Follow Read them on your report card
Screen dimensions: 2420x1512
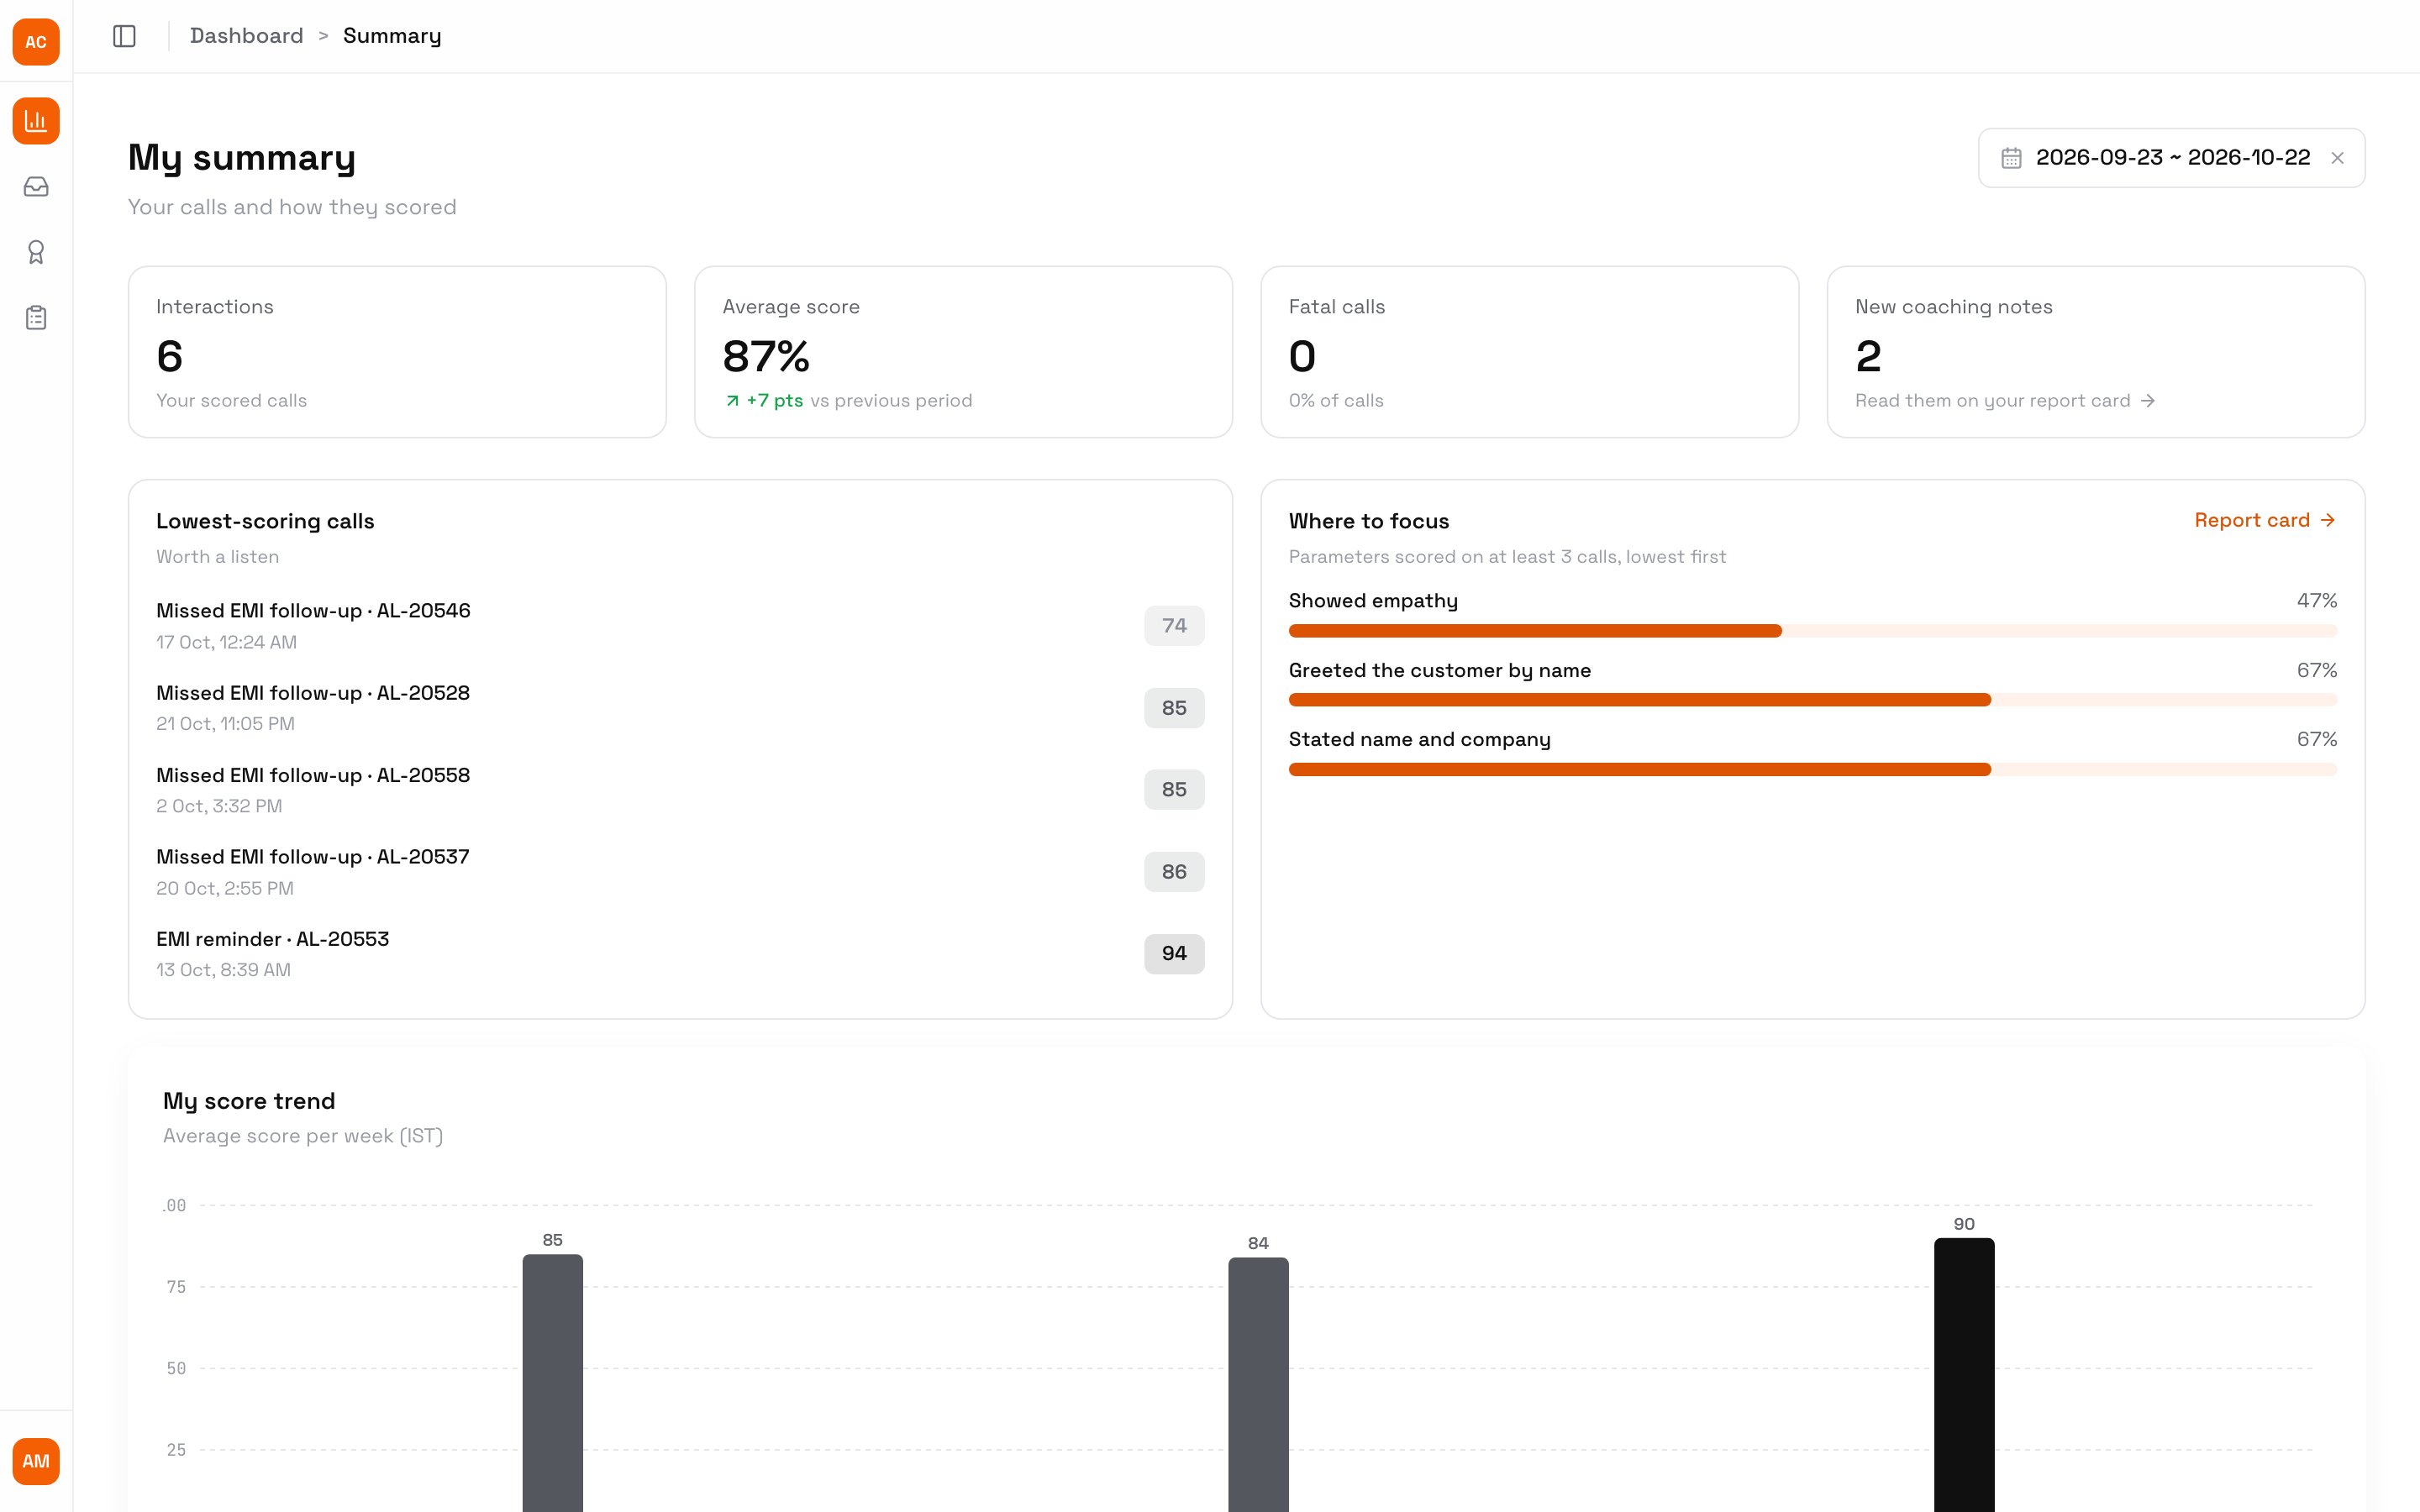[x=2004, y=400]
